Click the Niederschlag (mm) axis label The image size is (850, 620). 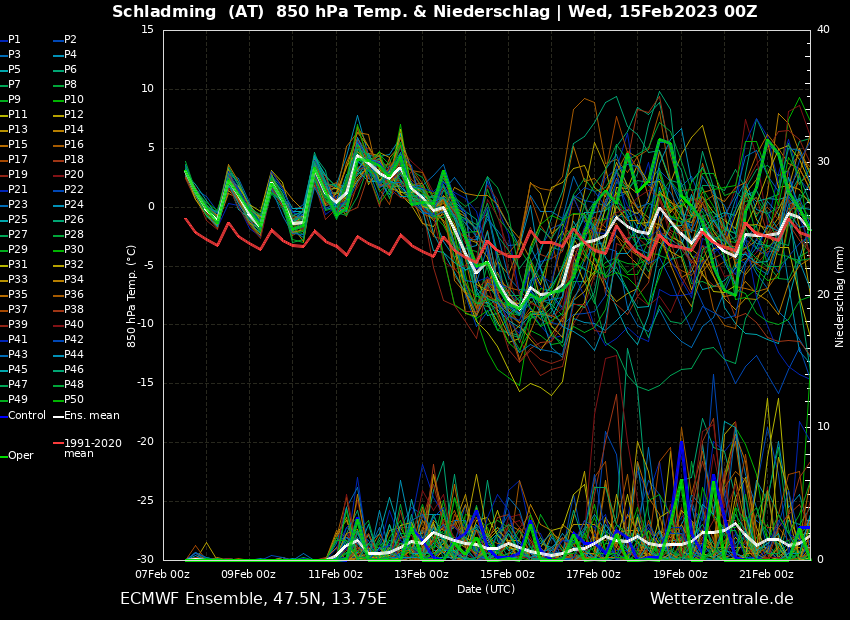pyautogui.click(x=840, y=296)
